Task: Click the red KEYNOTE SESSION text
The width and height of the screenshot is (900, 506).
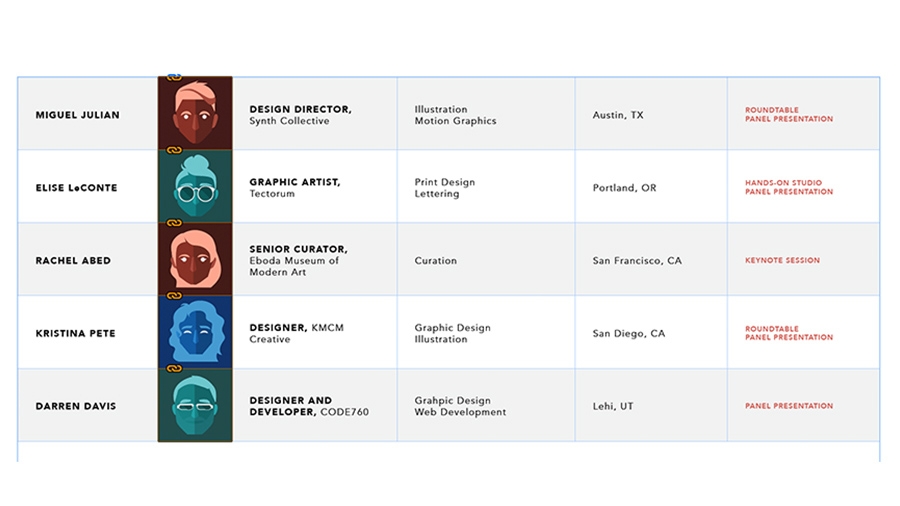Action: point(782,261)
